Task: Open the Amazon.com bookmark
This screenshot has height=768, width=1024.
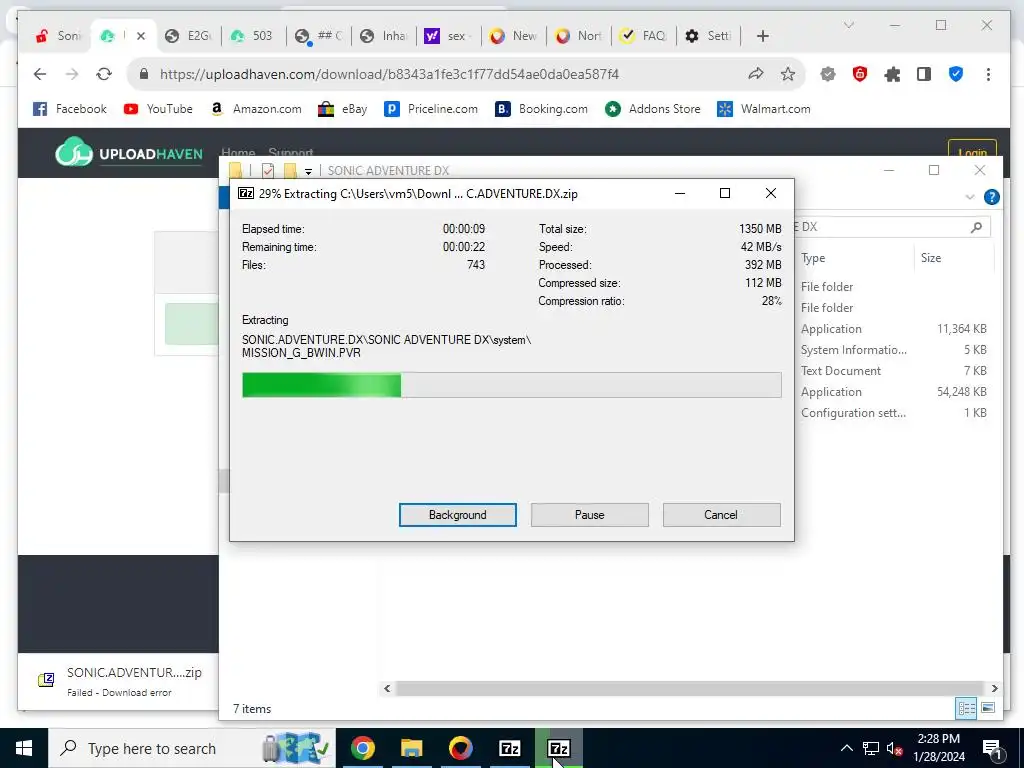Action: click(x=256, y=109)
